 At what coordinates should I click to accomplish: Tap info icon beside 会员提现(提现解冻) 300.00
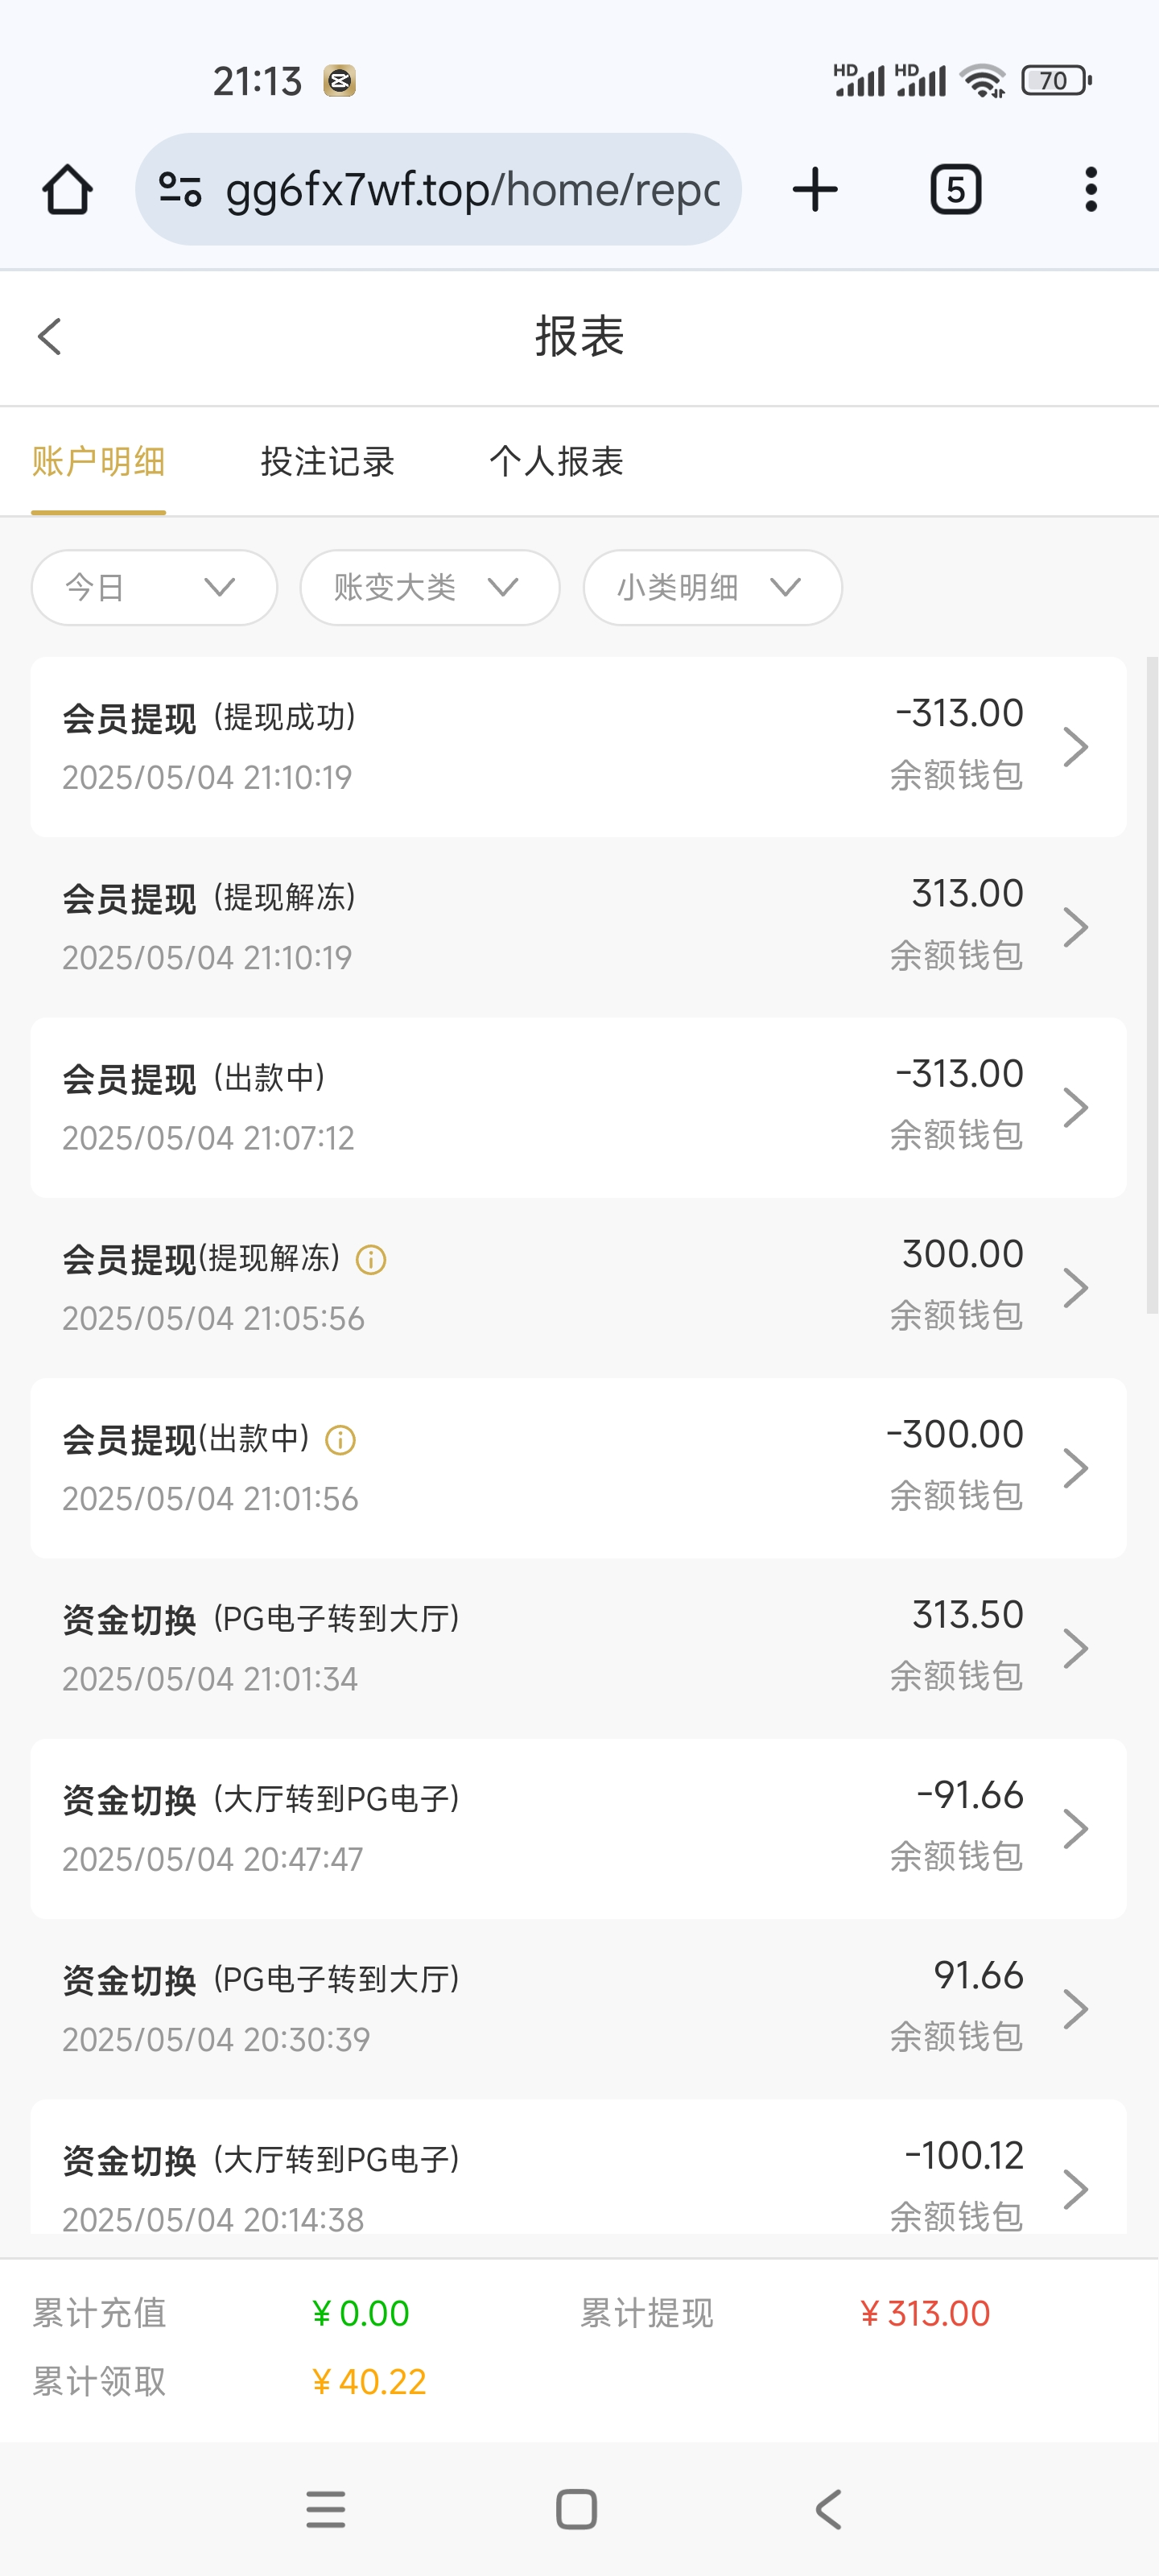371,1260
